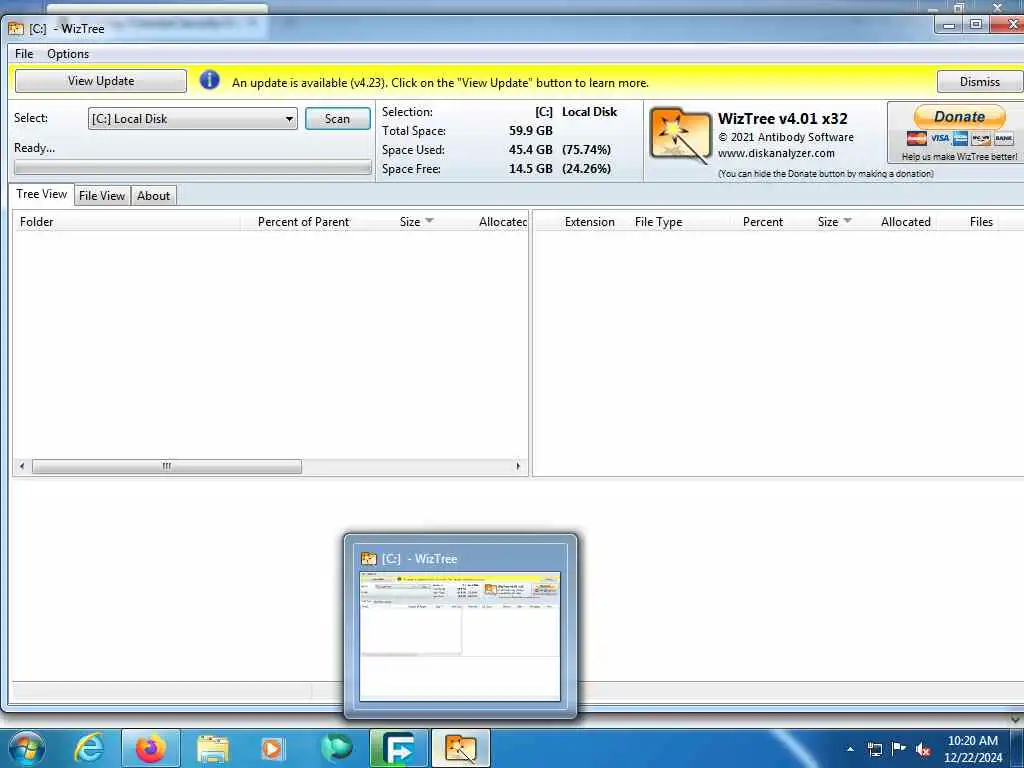This screenshot has width=1024, height=768.
Task: Click the WizTree v4.01 x32 heading
Action: tap(782, 119)
